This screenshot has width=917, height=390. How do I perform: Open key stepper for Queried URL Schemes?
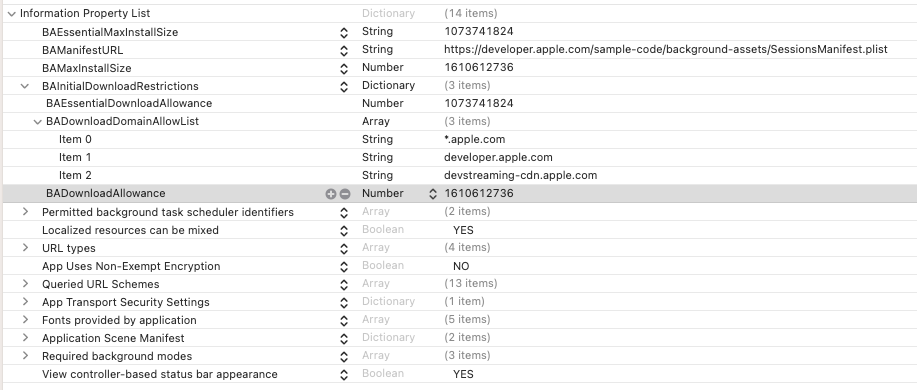click(344, 285)
